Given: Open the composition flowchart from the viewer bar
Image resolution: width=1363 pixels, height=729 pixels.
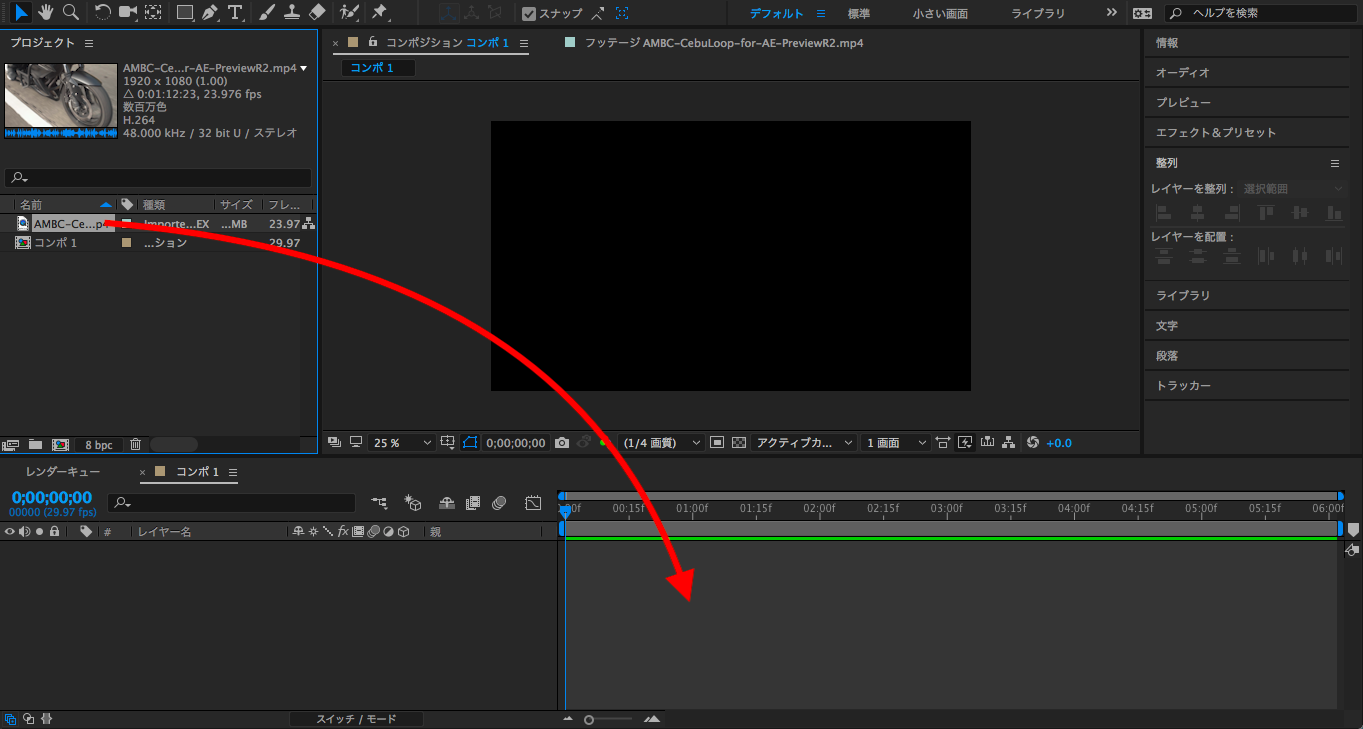Looking at the screenshot, I should pyautogui.click(x=1008, y=442).
